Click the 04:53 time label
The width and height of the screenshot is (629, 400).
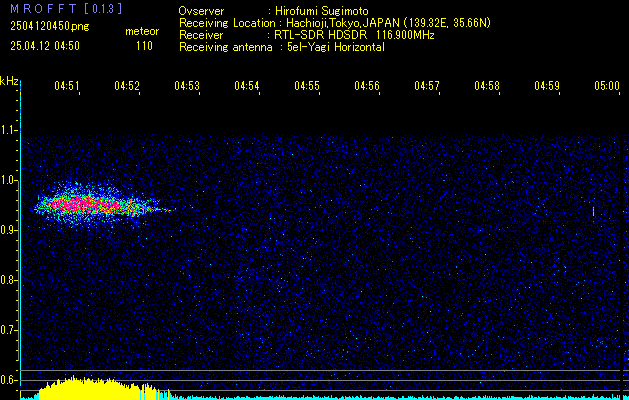187,86
